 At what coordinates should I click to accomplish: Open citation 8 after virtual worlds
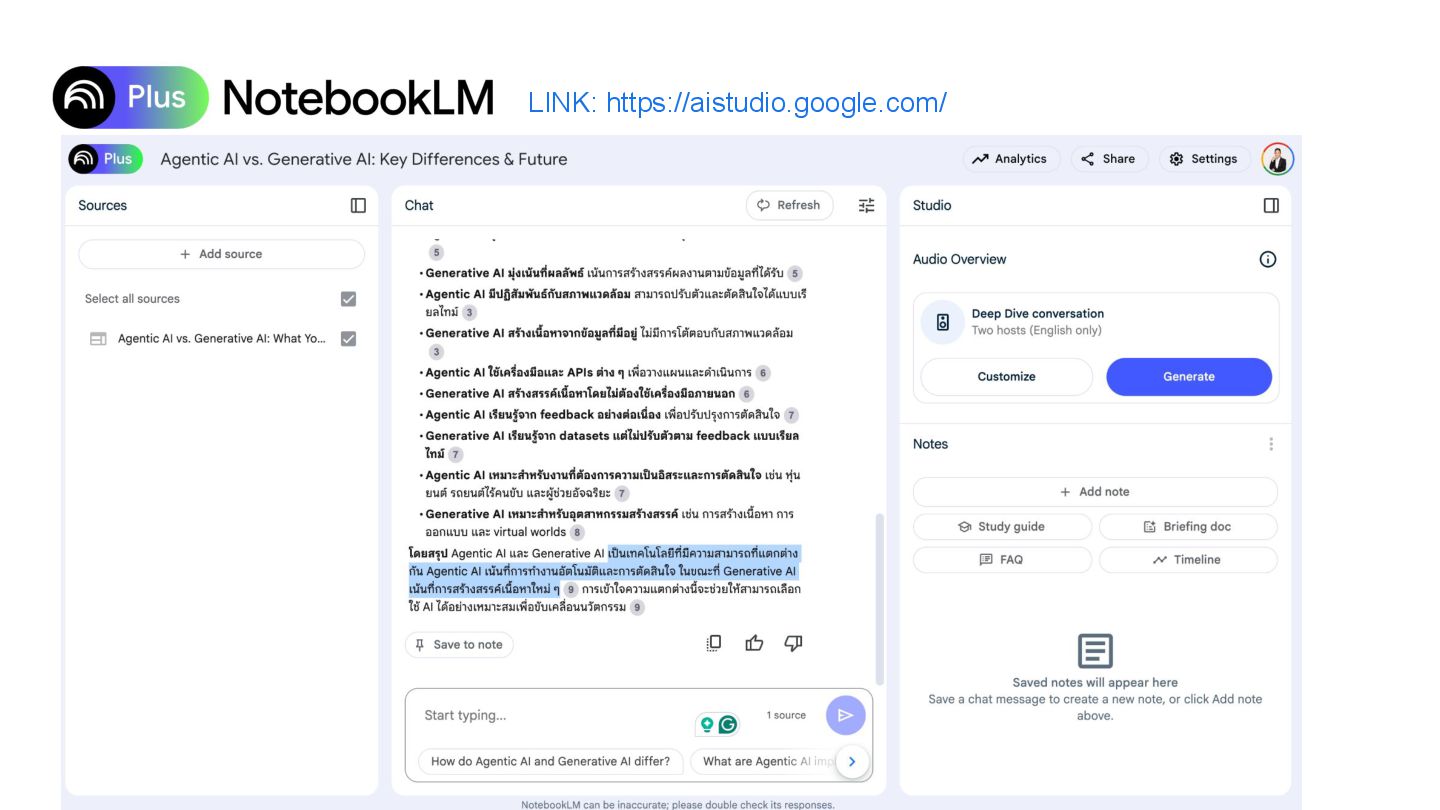point(577,532)
